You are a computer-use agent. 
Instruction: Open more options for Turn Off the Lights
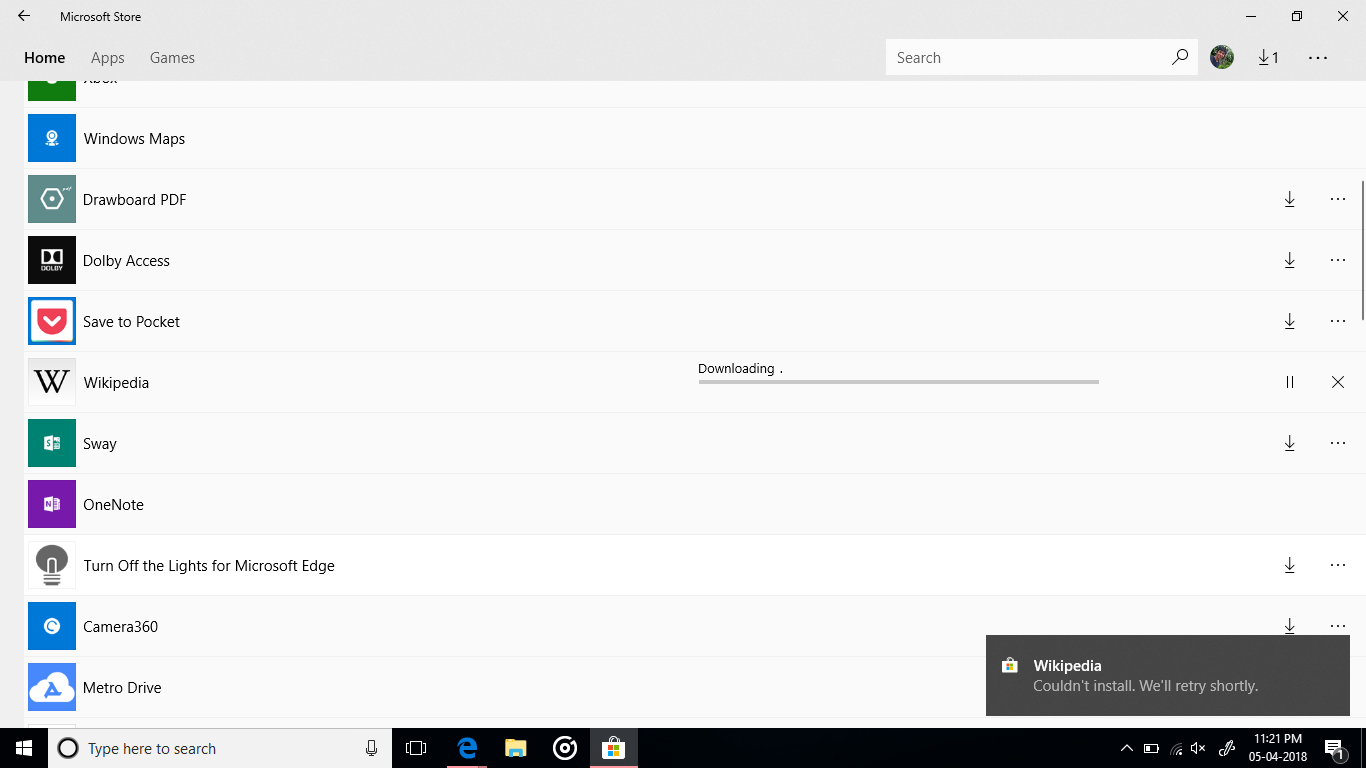point(1338,565)
